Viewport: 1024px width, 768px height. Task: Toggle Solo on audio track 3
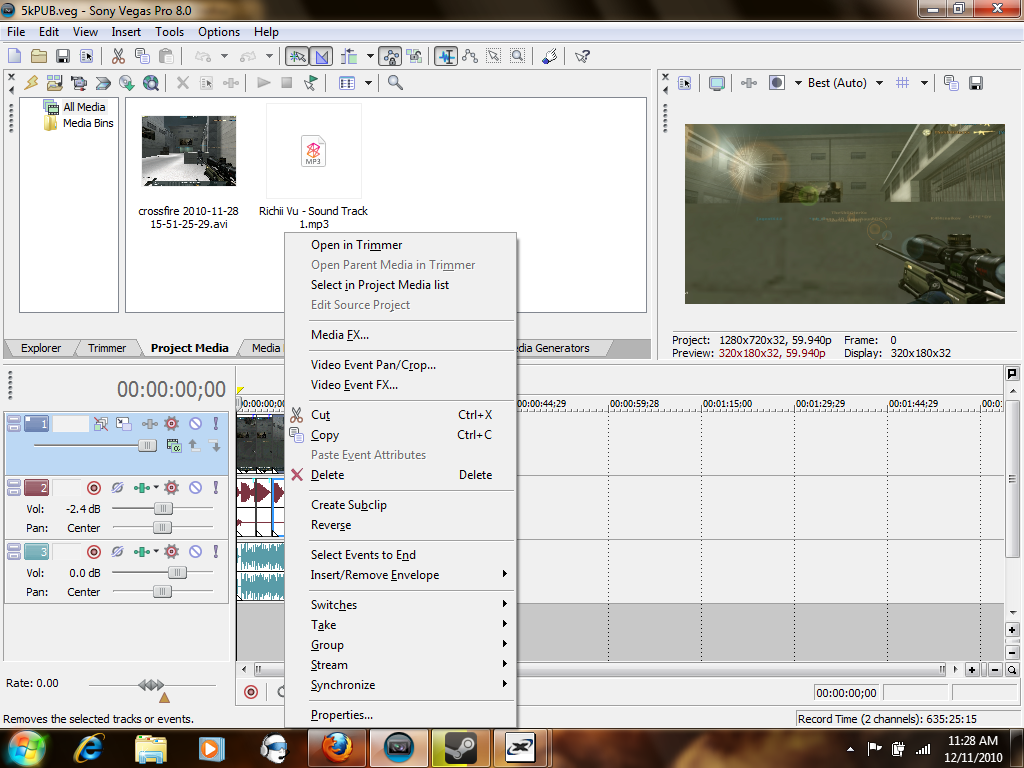click(x=215, y=551)
